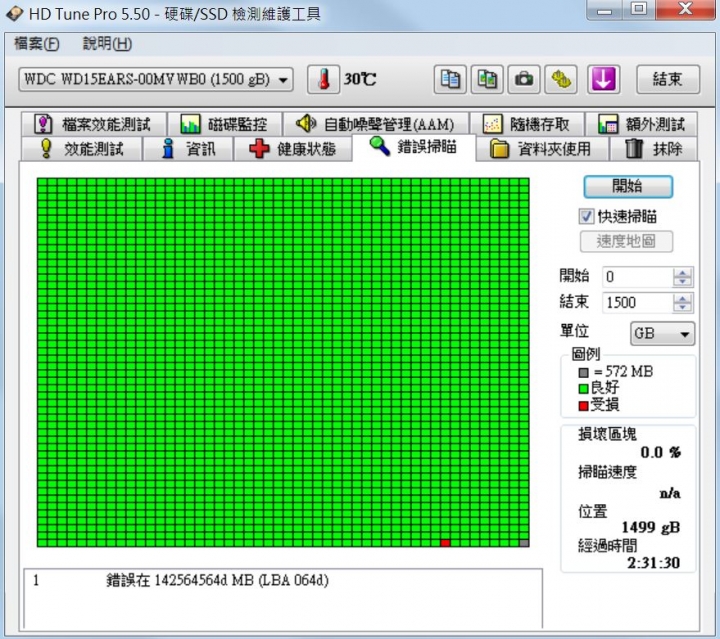Click the gray 572 MB legend swatch
The height and width of the screenshot is (639, 720).
point(584,372)
